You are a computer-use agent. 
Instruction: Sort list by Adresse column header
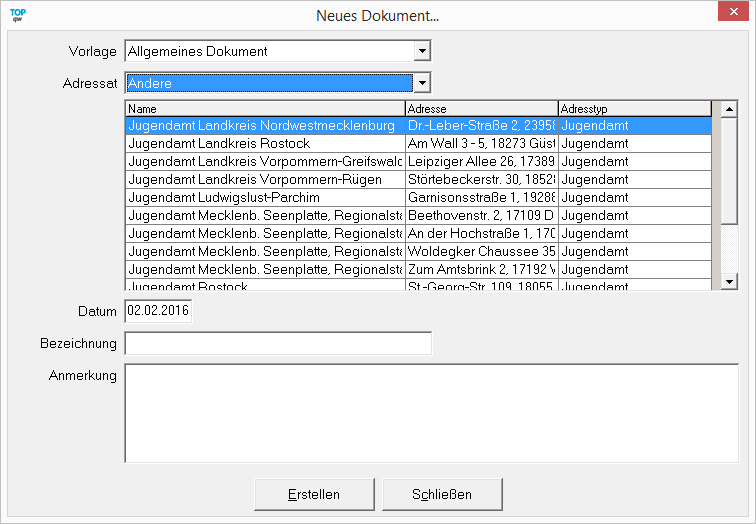click(481, 108)
